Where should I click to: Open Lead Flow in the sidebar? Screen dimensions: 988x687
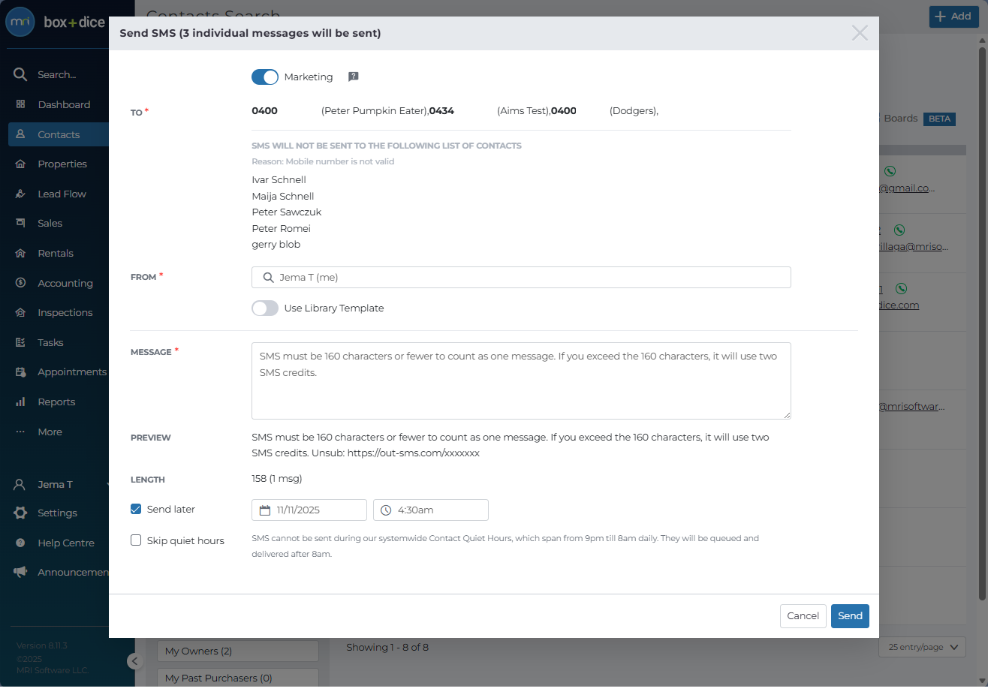coord(61,194)
